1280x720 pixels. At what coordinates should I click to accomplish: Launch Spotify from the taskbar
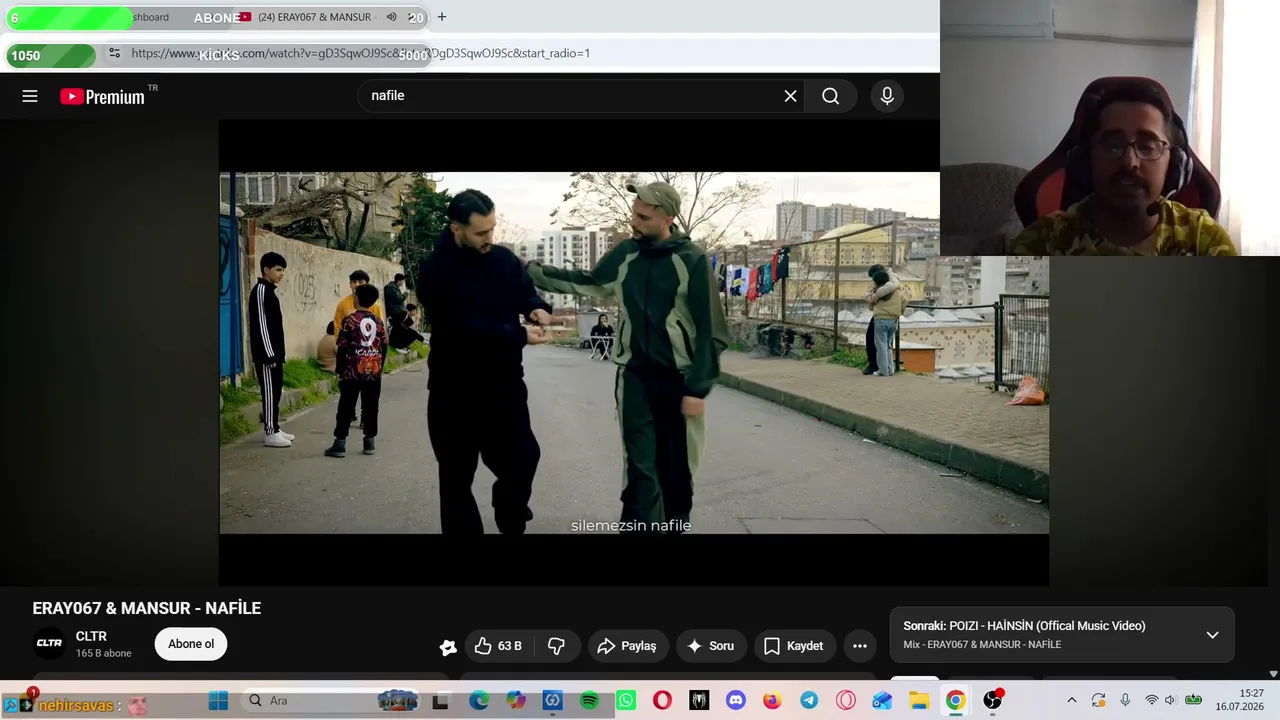point(589,701)
